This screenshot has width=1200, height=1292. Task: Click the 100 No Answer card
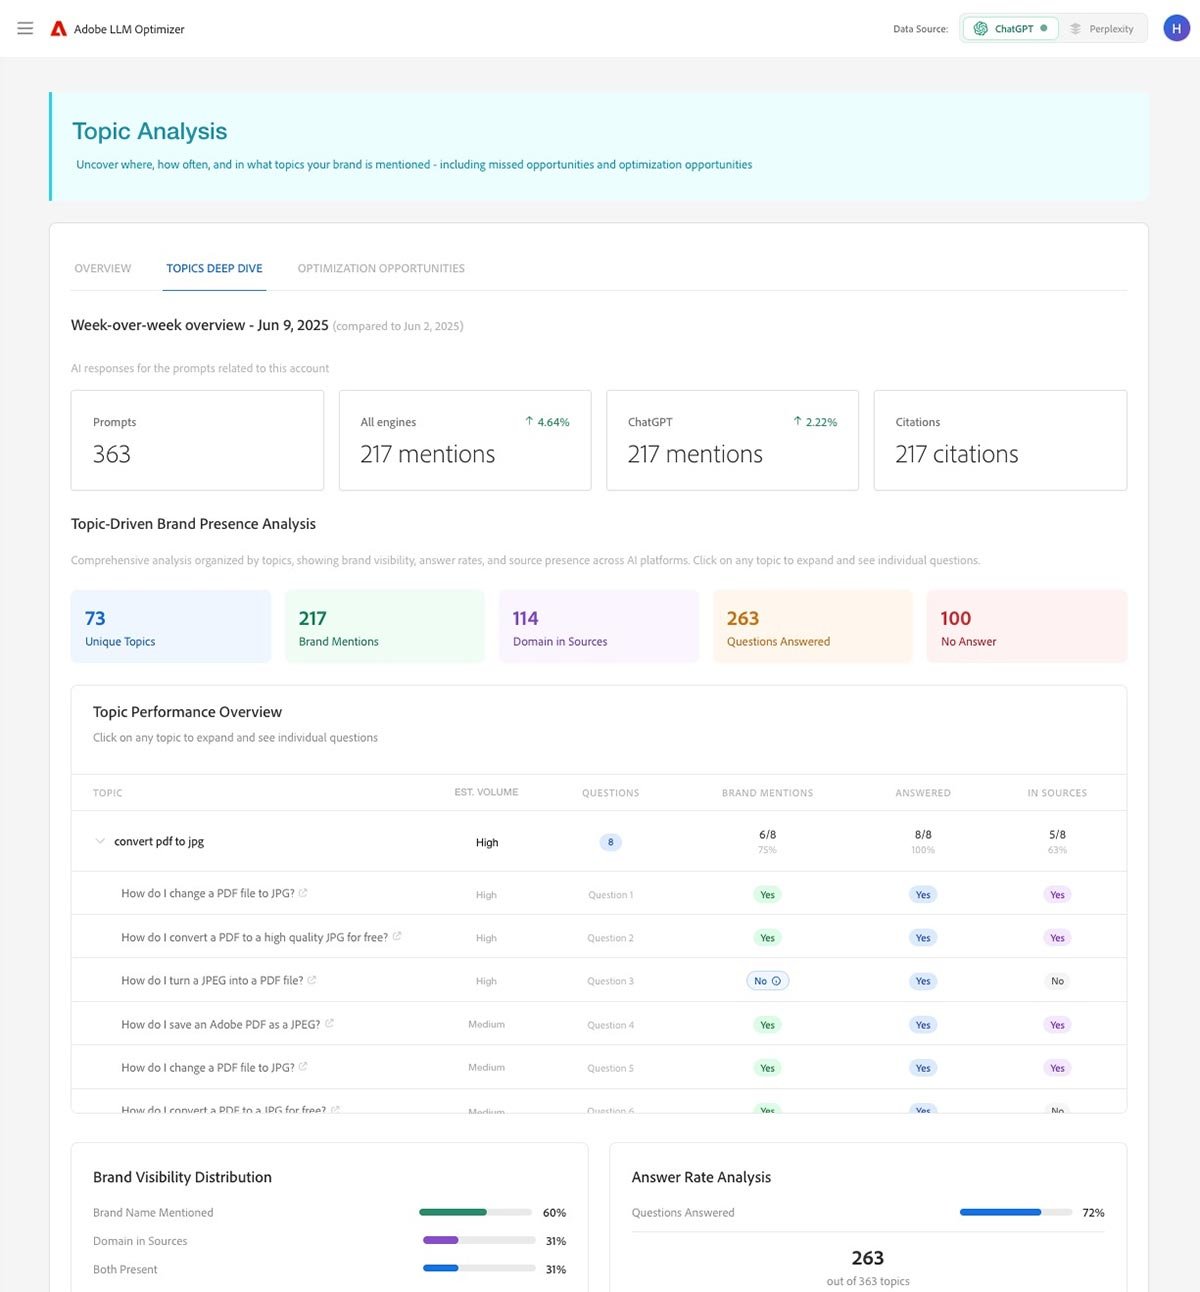[1026, 627]
